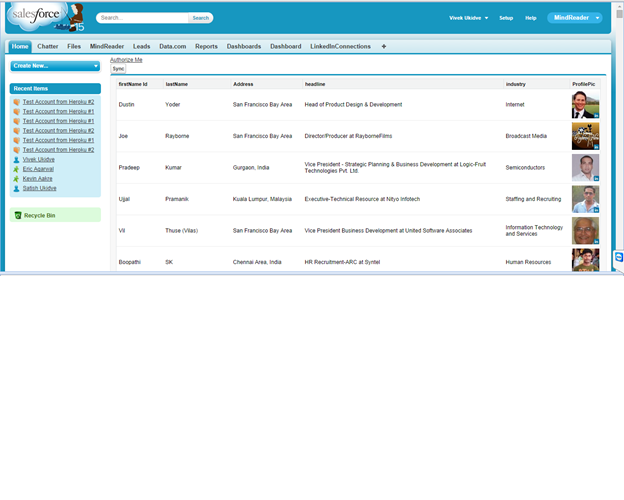Select the headline HR Recruitment-ARC at Syntel

pyautogui.click(x=342, y=262)
